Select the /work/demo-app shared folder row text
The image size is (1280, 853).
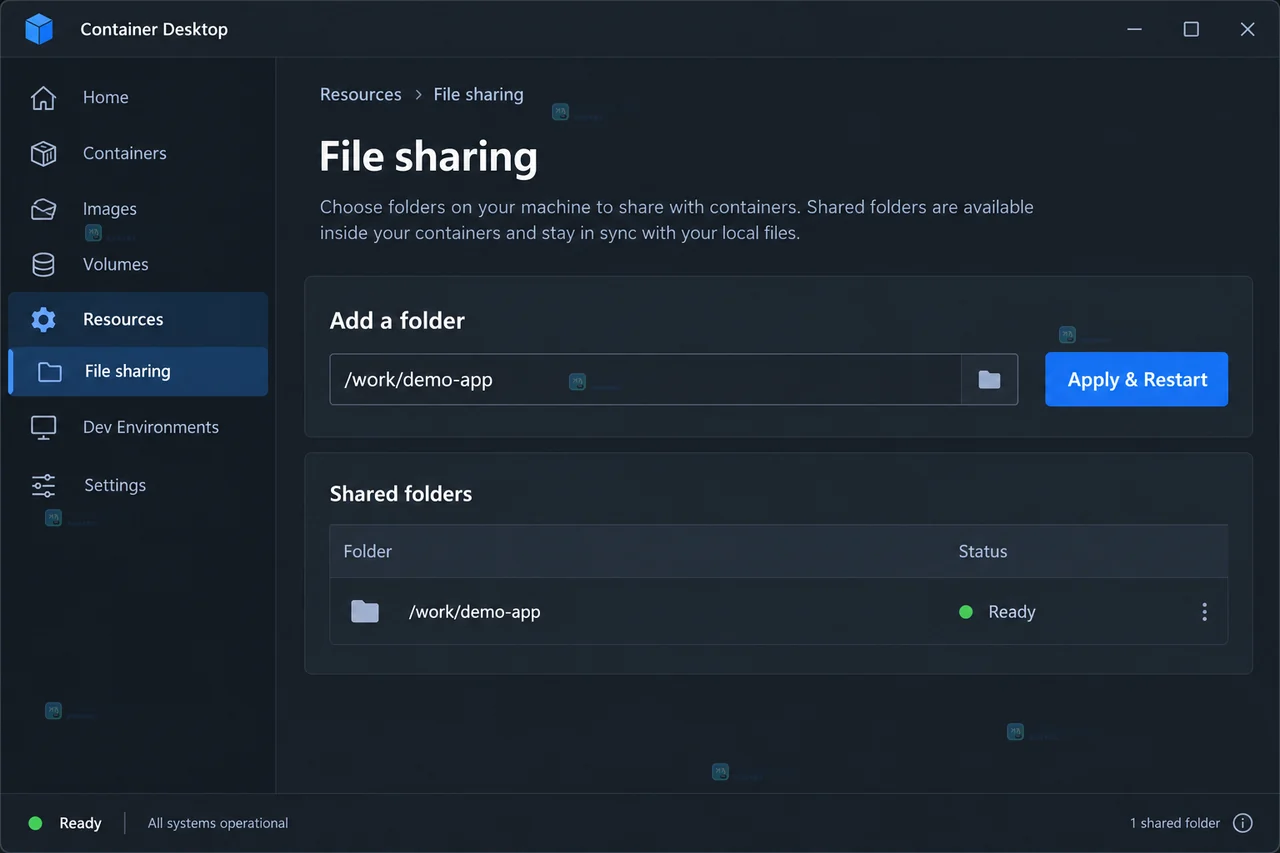point(474,611)
